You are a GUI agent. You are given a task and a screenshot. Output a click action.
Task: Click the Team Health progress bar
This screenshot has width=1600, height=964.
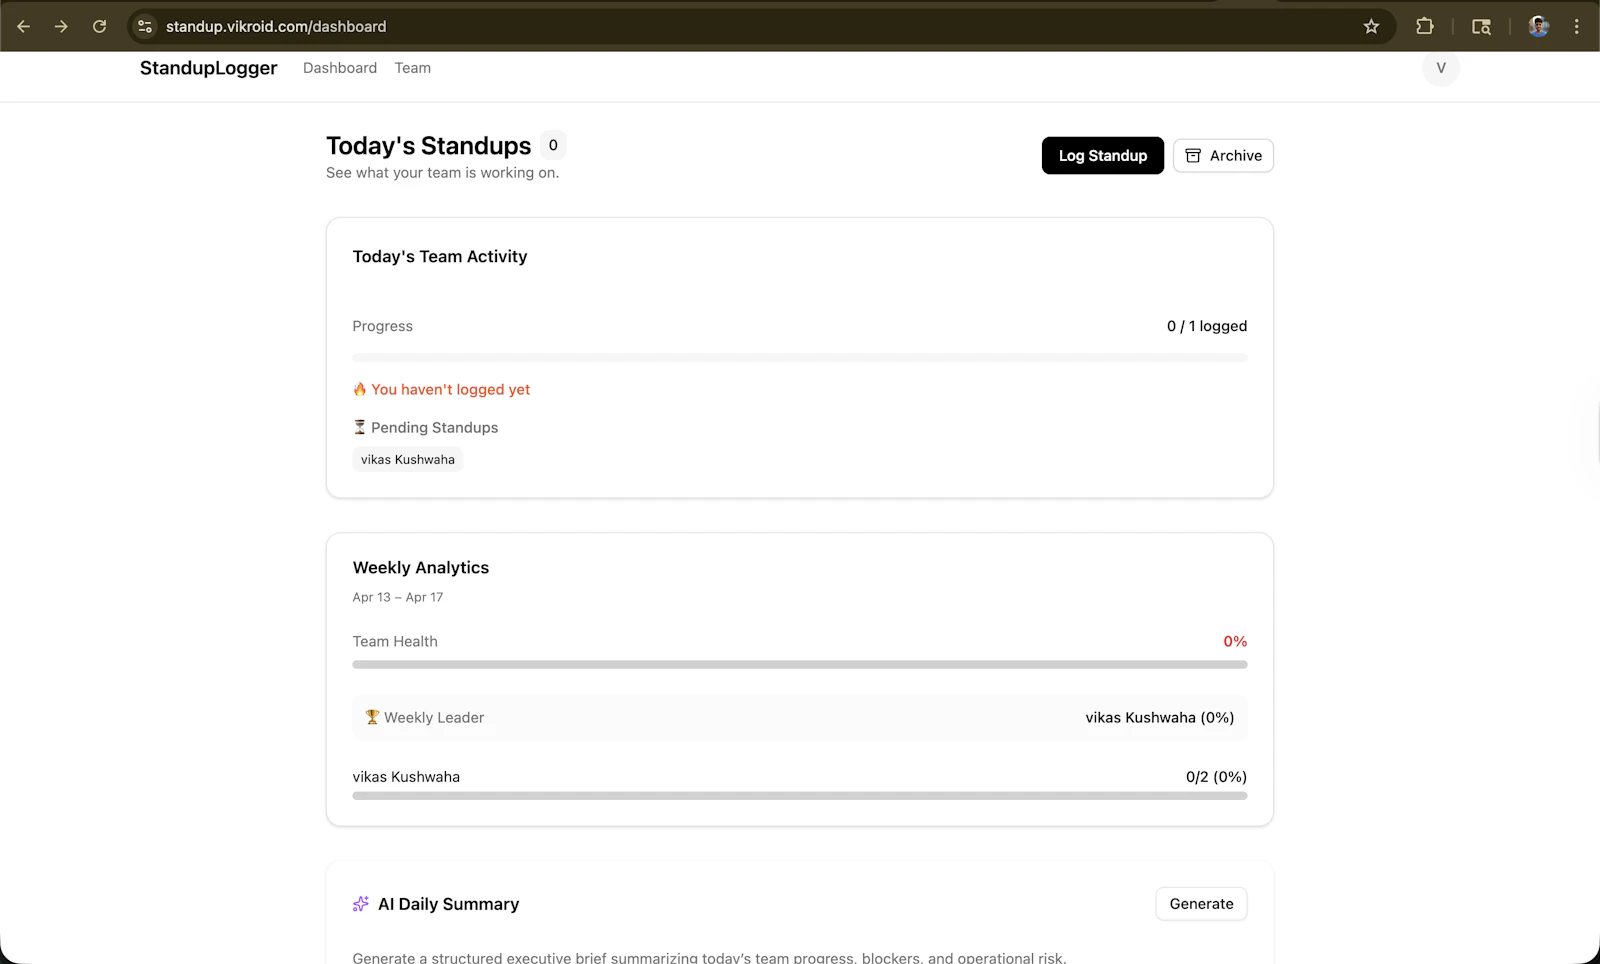click(799, 663)
